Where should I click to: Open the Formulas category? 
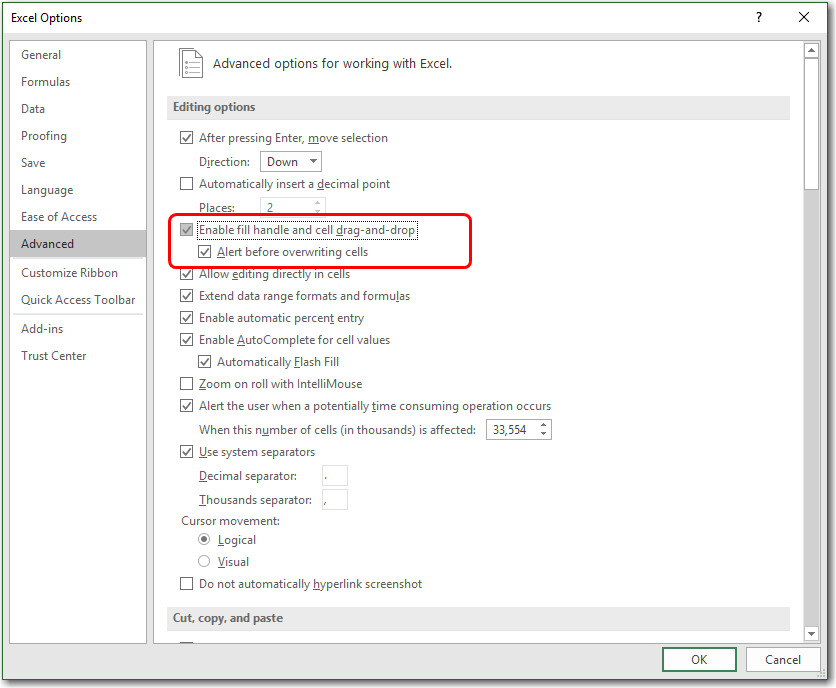(x=46, y=82)
